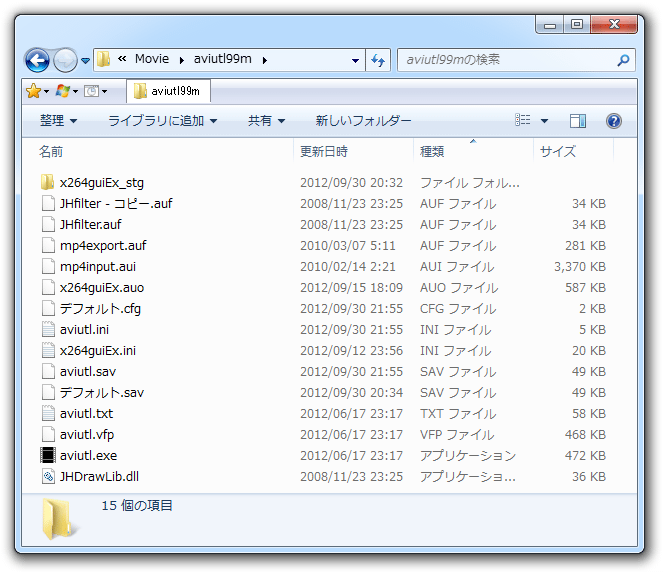The height and width of the screenshot is (572, 663).
Task: Expand the arrow after aviutl99m breadcrumb
Action: (x=265, y=60)
